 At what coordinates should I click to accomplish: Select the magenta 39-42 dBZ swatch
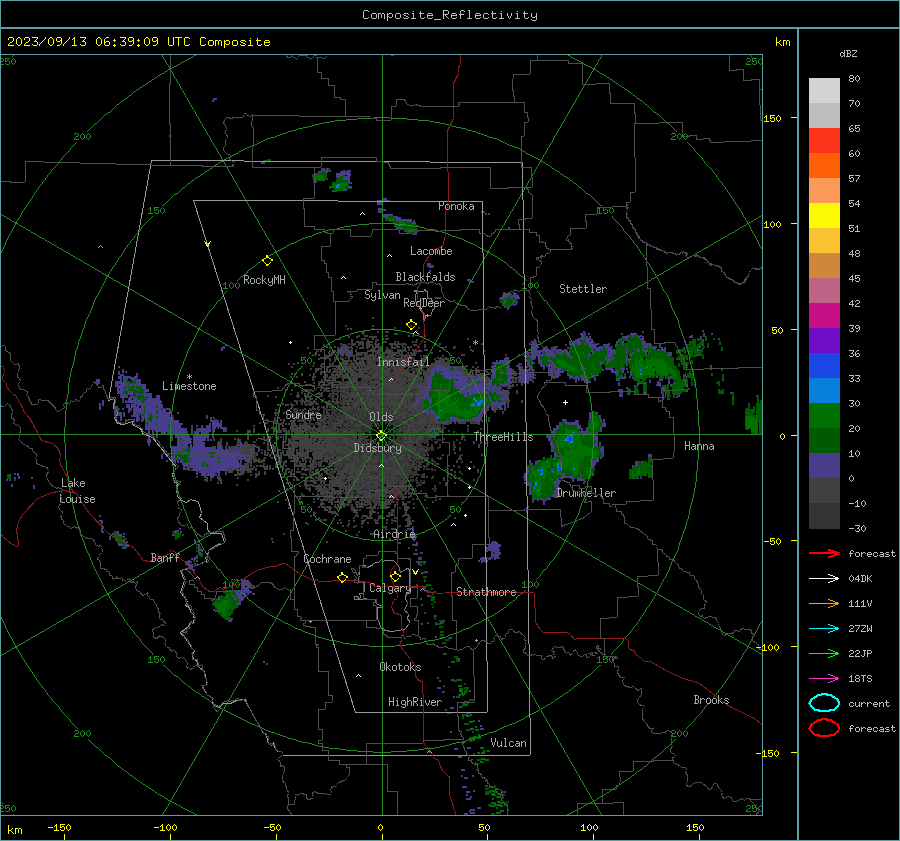(x=824, y=316)
